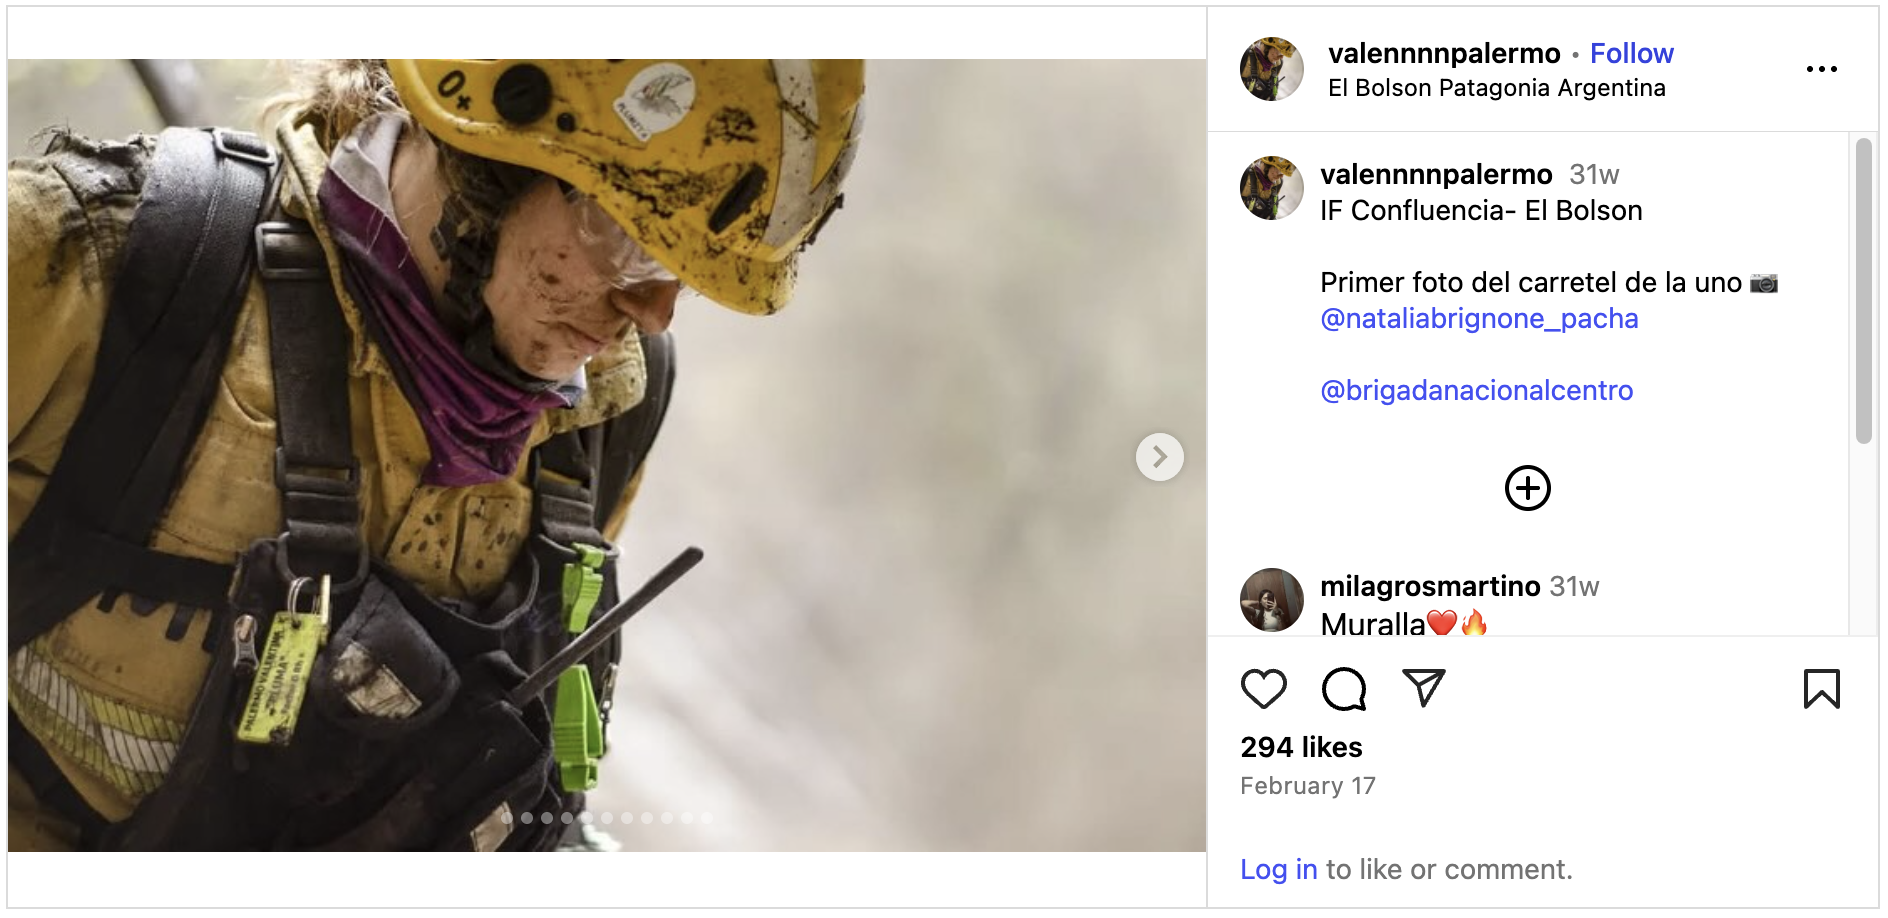Advance to the next carousel photo

coord(1159,457)
